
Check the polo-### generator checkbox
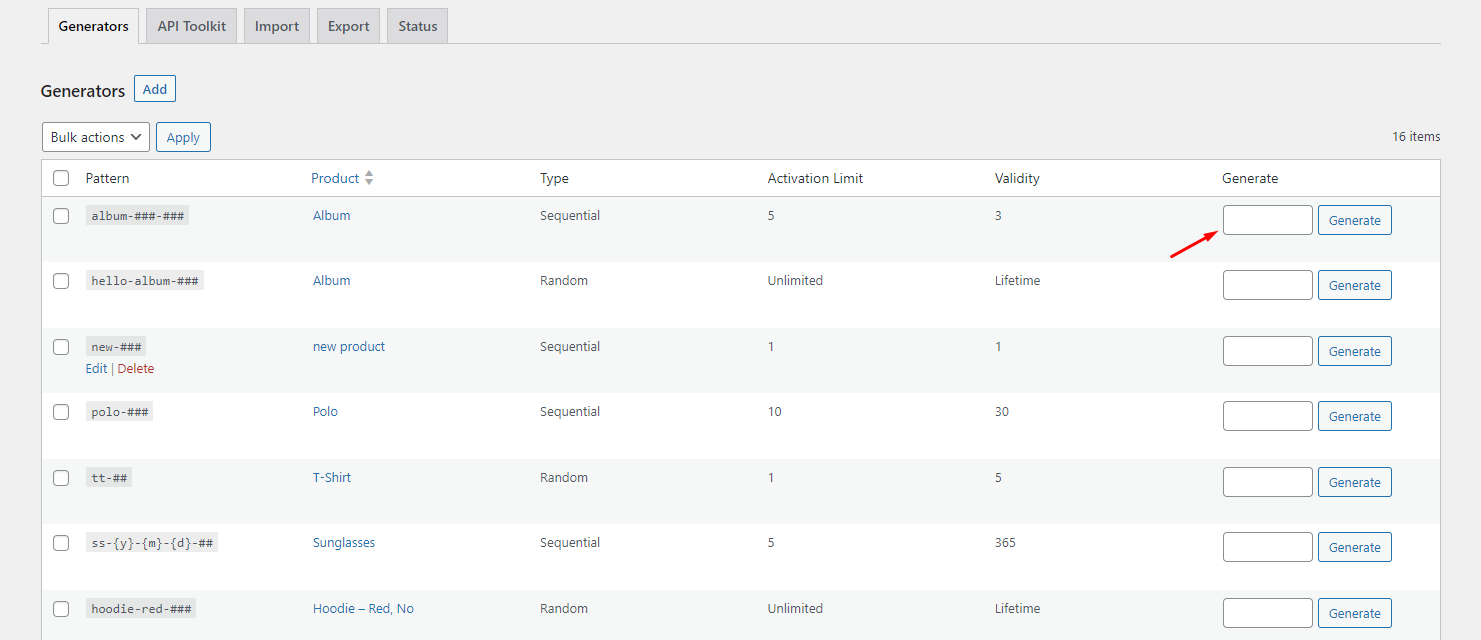(x=61, y=411)
